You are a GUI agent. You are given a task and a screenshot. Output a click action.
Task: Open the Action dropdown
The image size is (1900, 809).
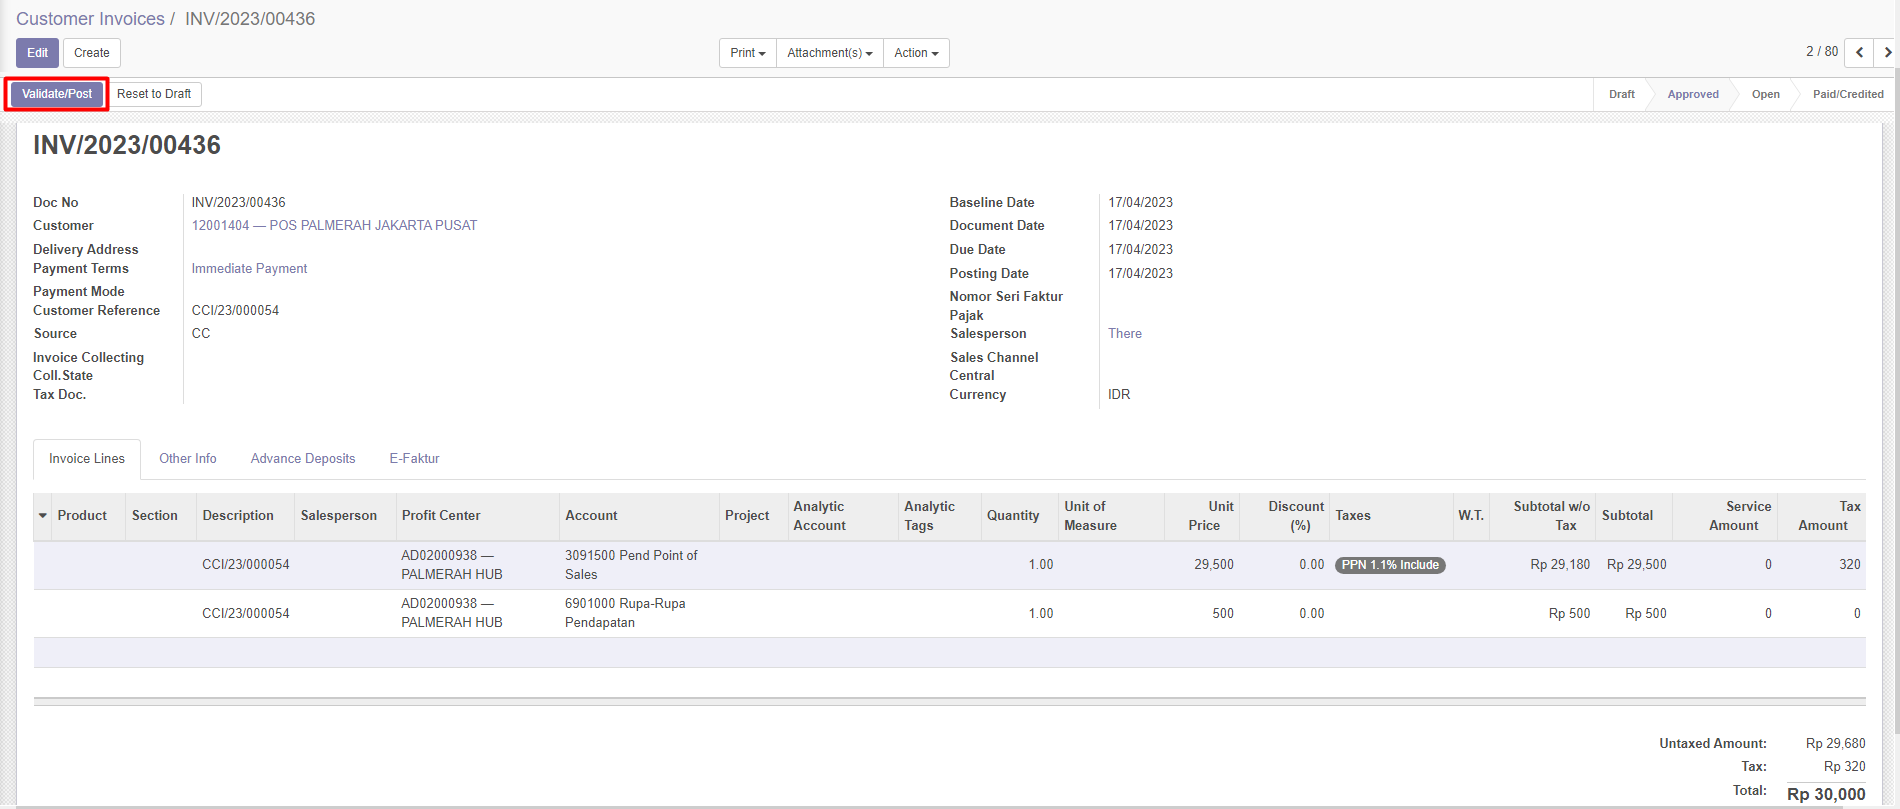916,53
